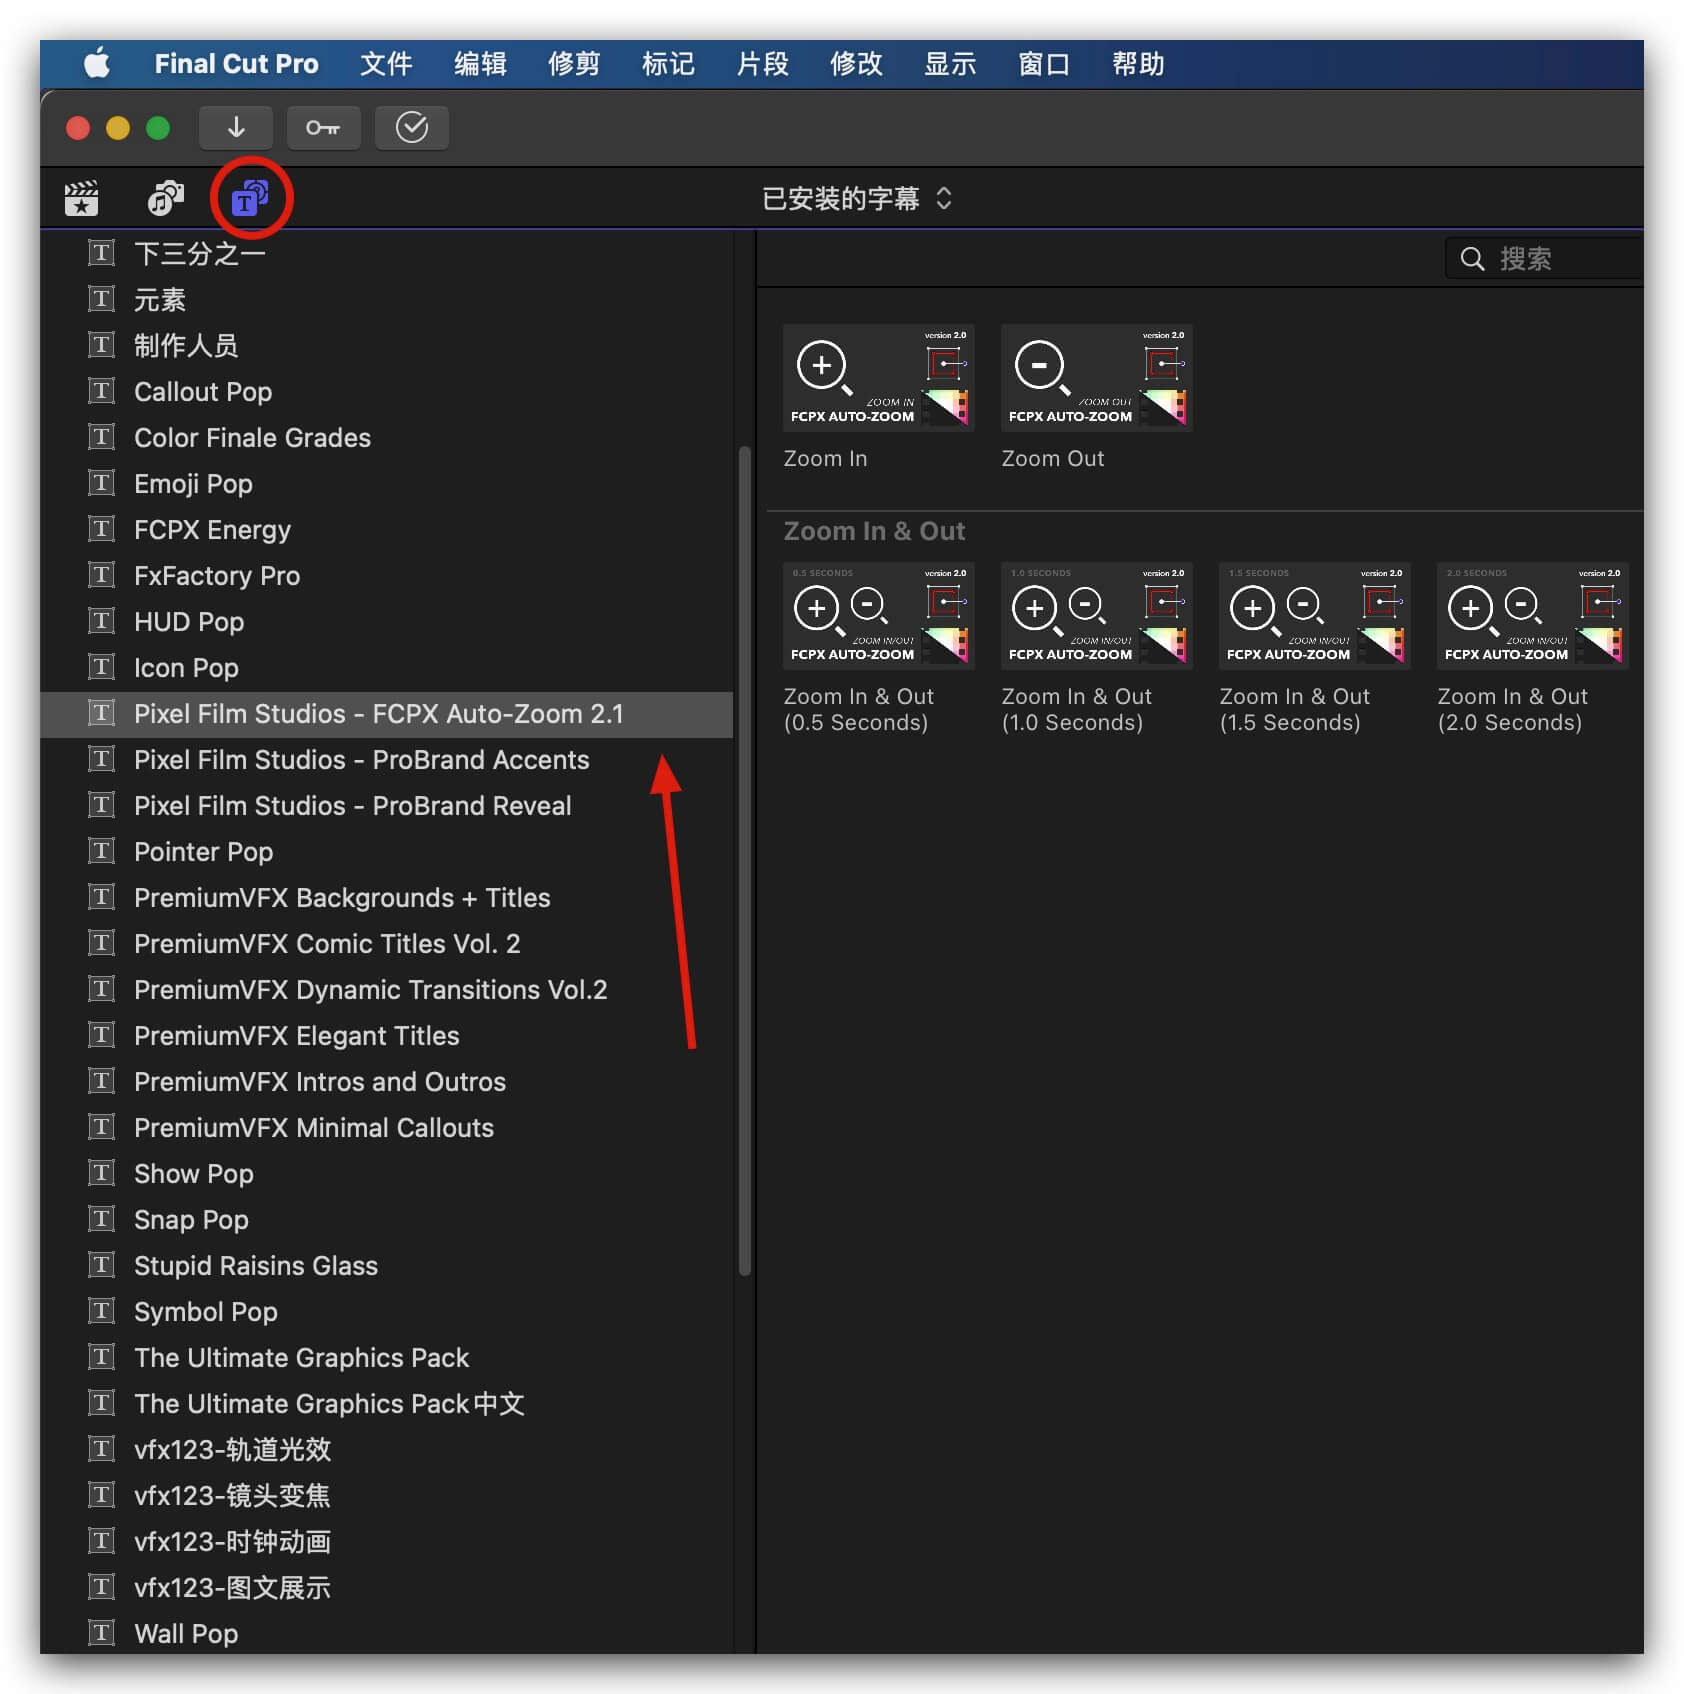
Task: Select PremiumVFX Elegant Titles
Action: [x=386, y=1036]
